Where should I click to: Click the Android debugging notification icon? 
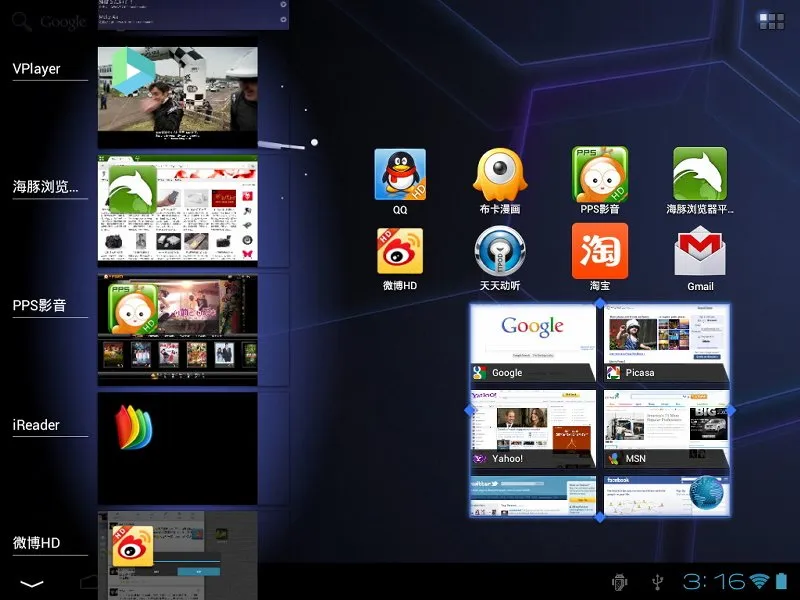coord(619,582)
